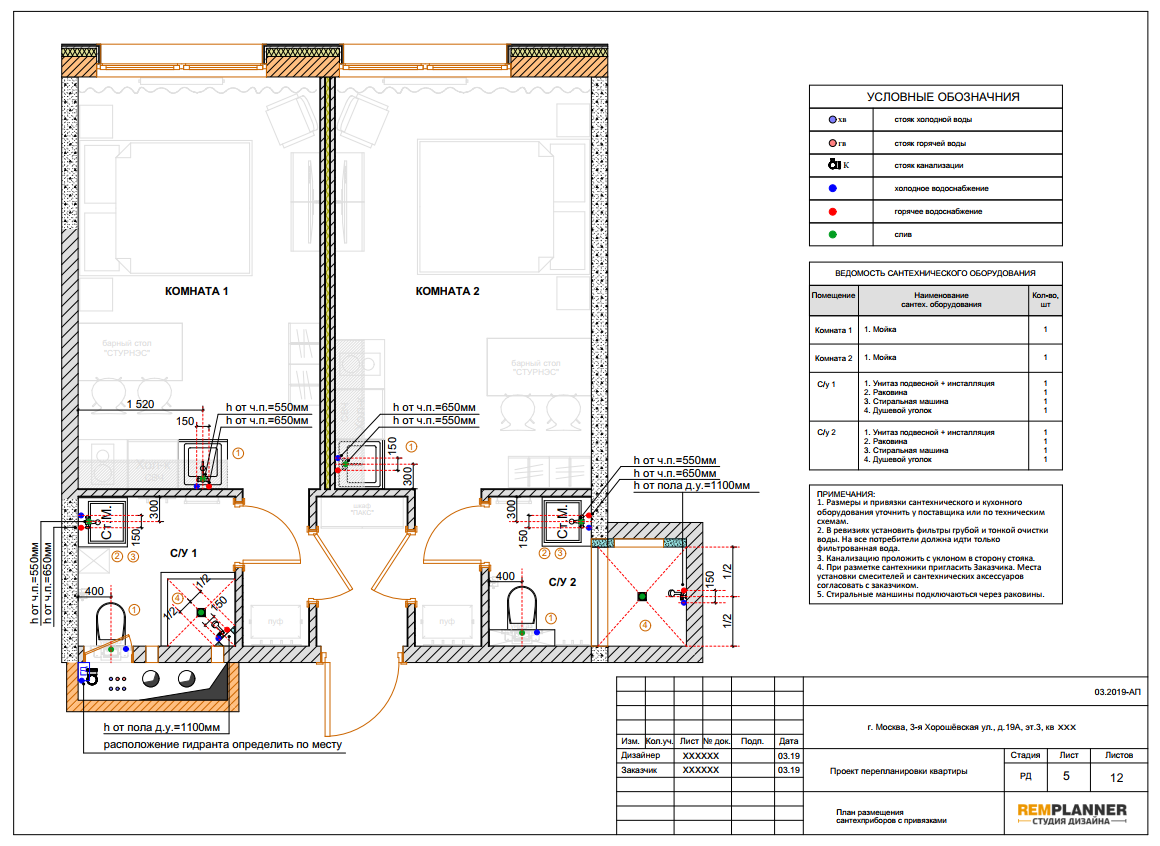Click the washing machine С.М. in С/У 2

(x=562, y=521)
